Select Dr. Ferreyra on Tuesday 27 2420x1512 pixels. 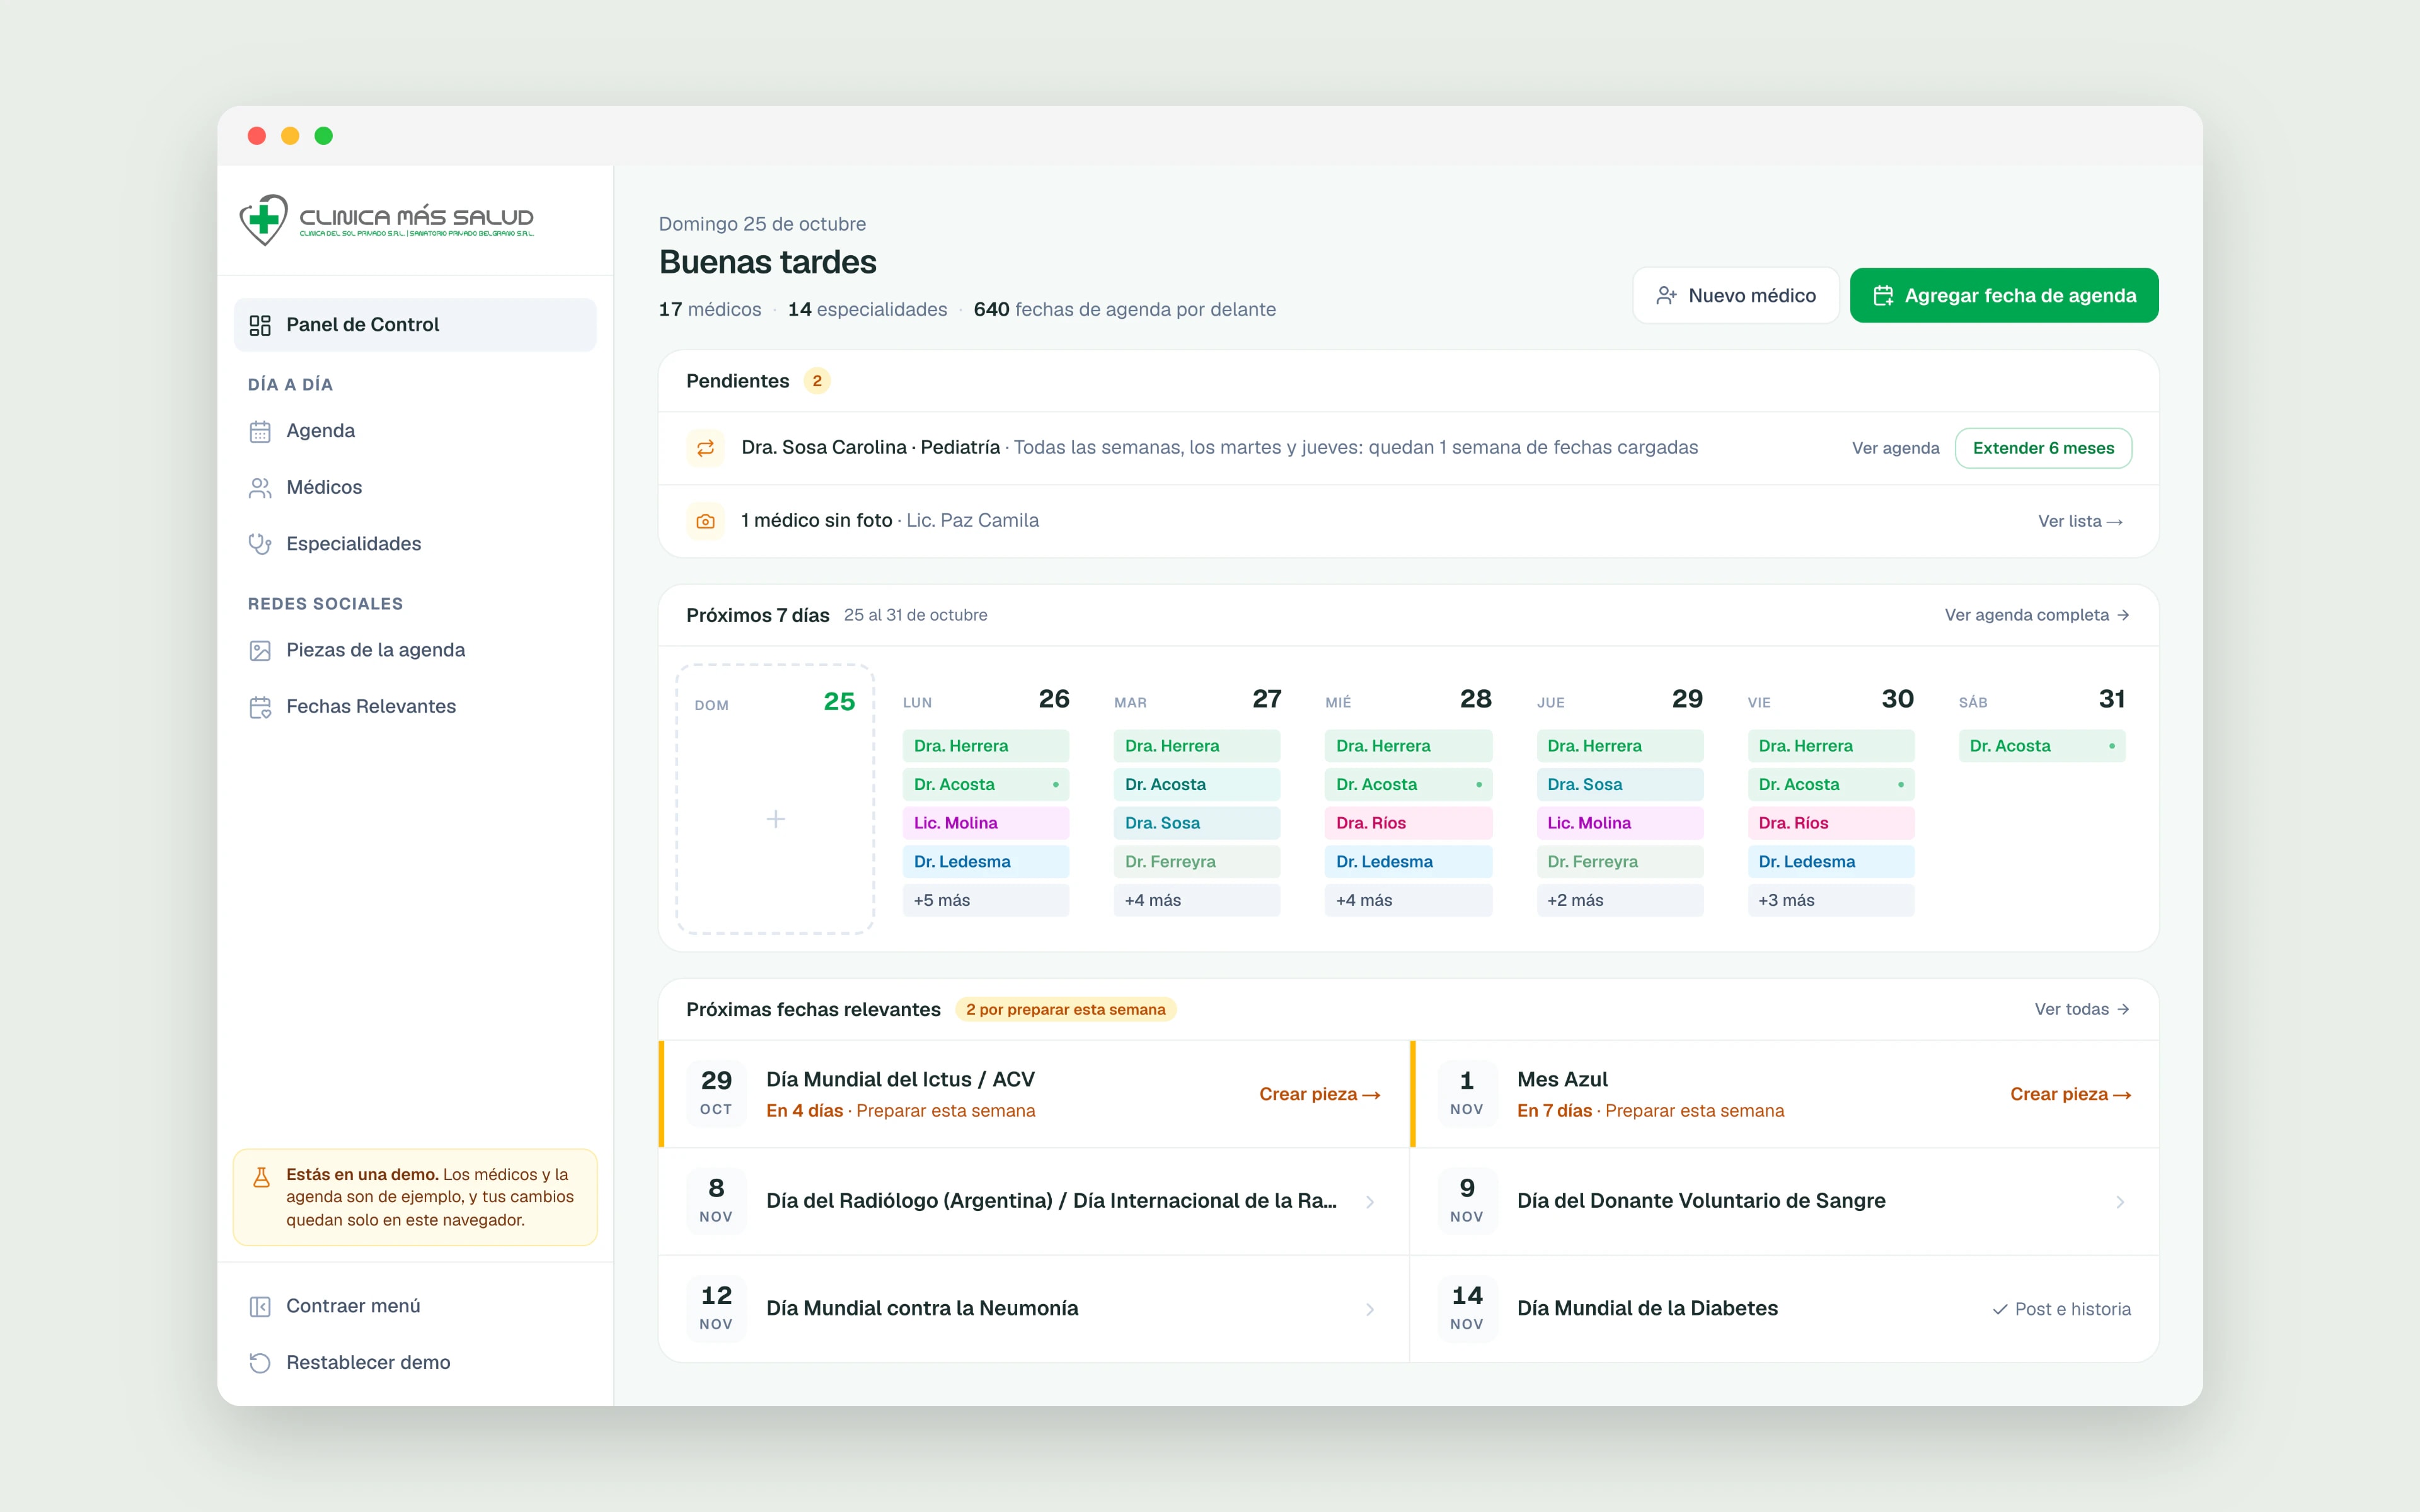click(1197, 862)
